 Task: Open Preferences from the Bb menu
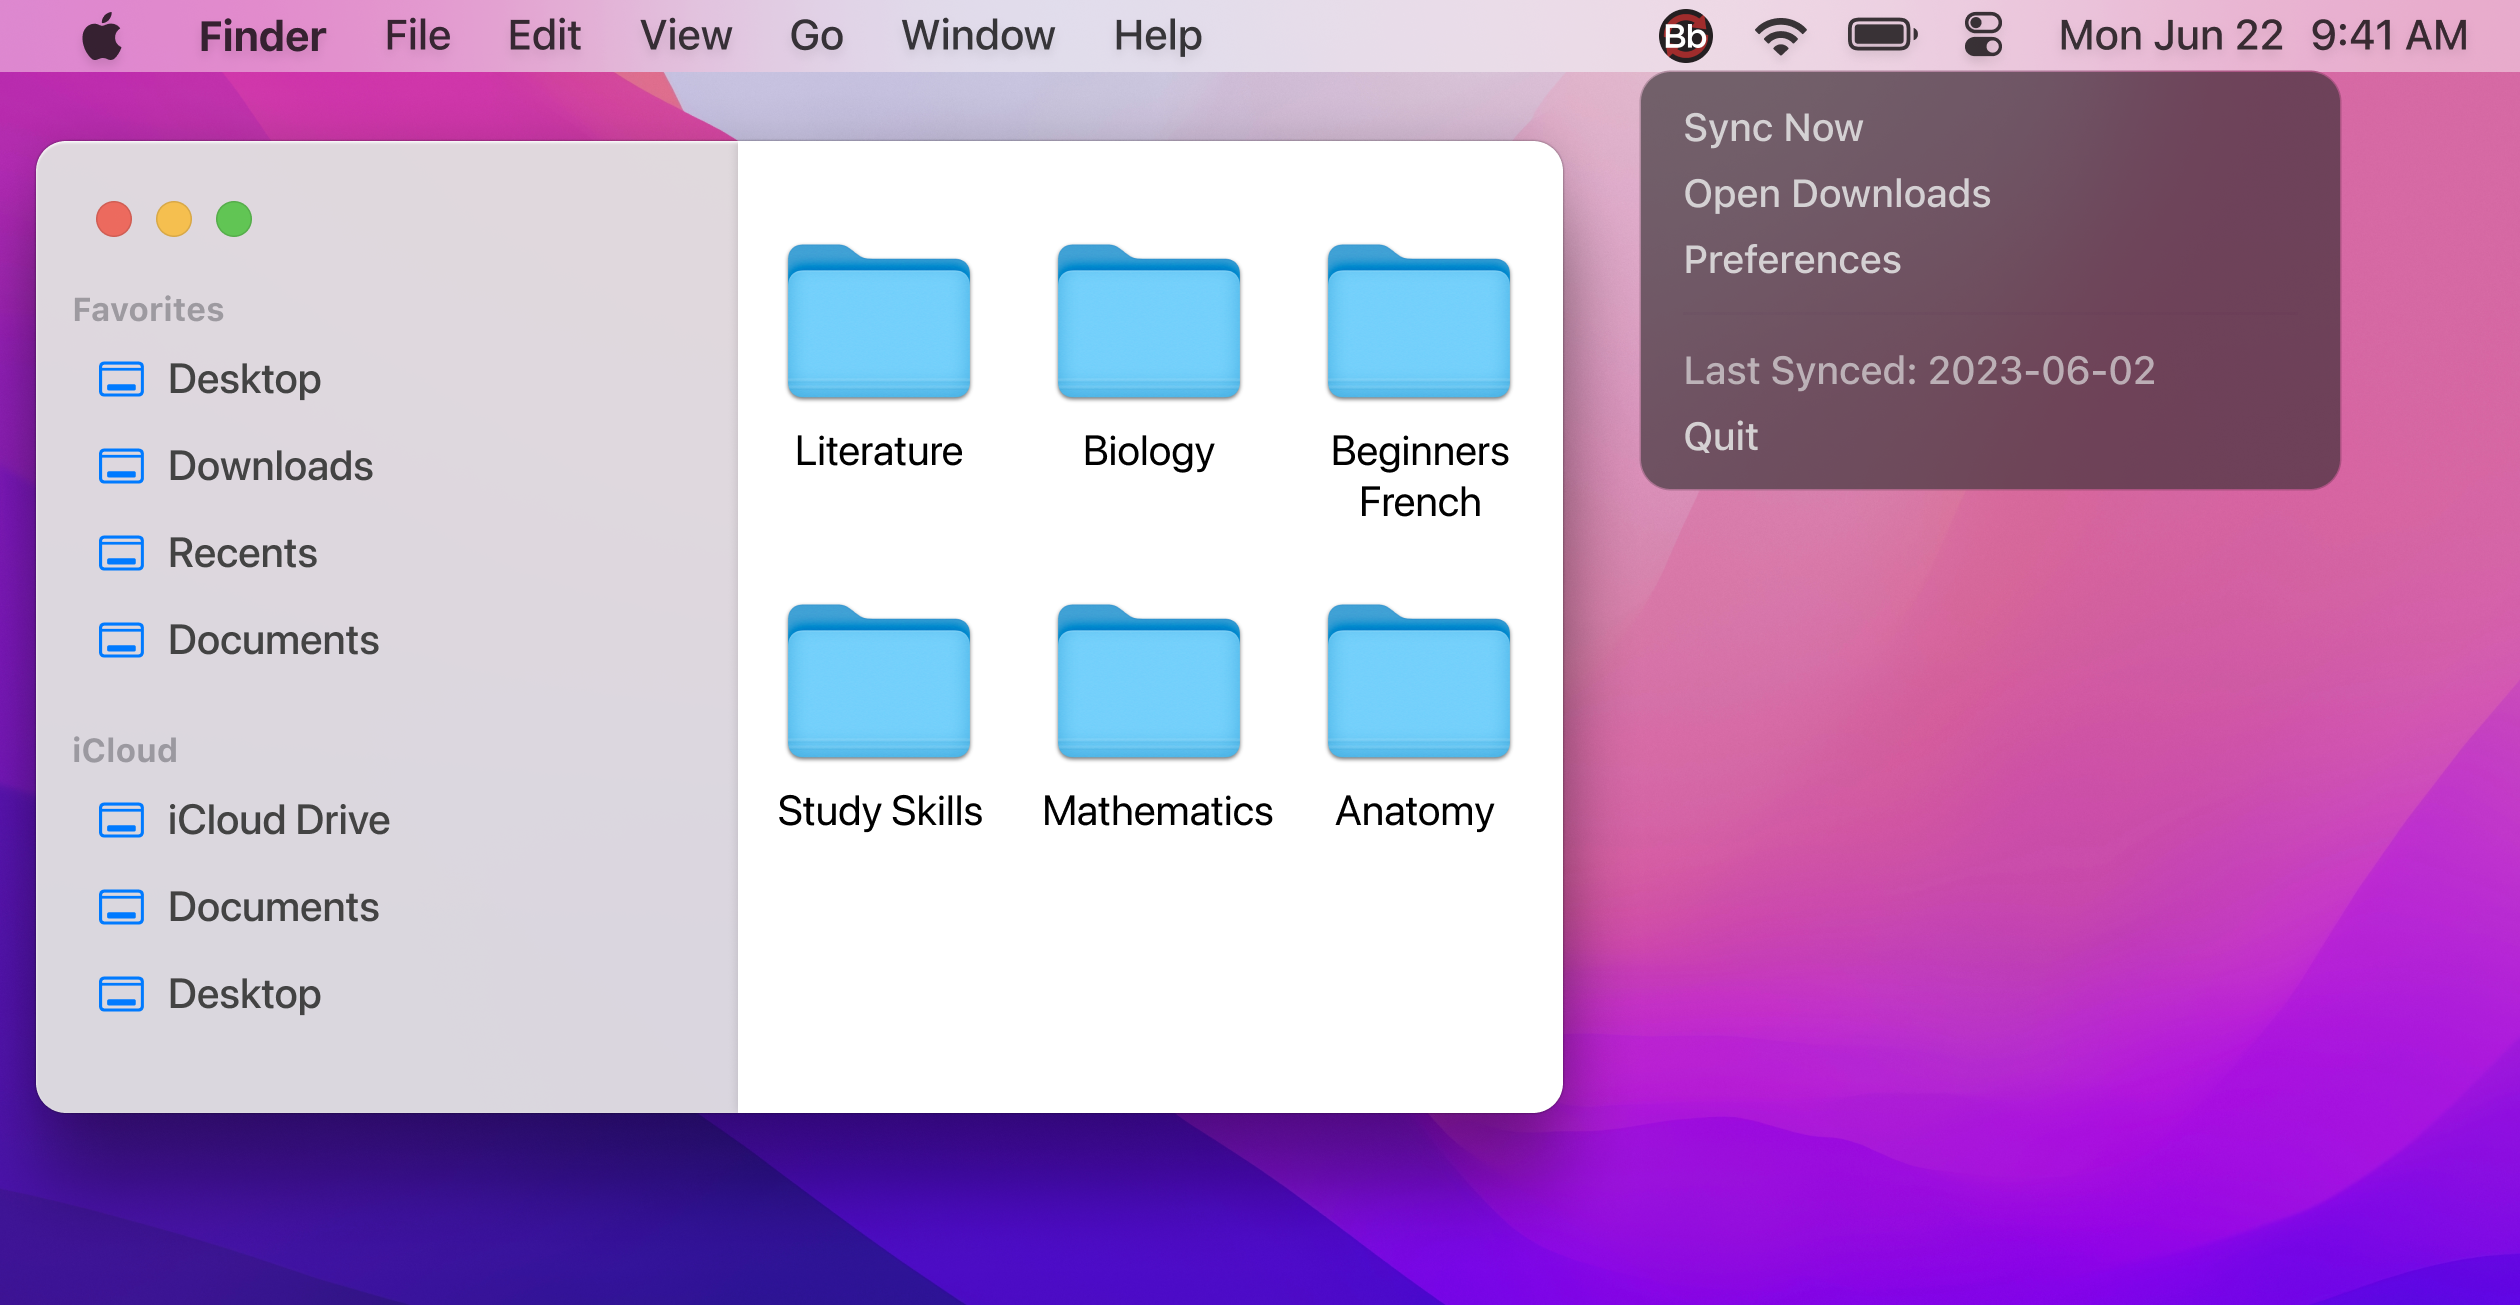(1792, 260)
